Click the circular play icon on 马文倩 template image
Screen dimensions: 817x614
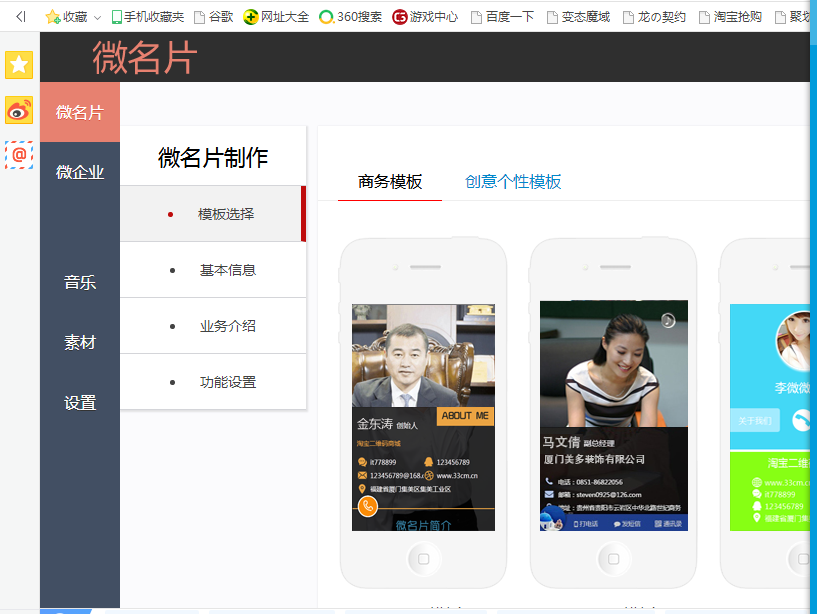click(666, 318)
